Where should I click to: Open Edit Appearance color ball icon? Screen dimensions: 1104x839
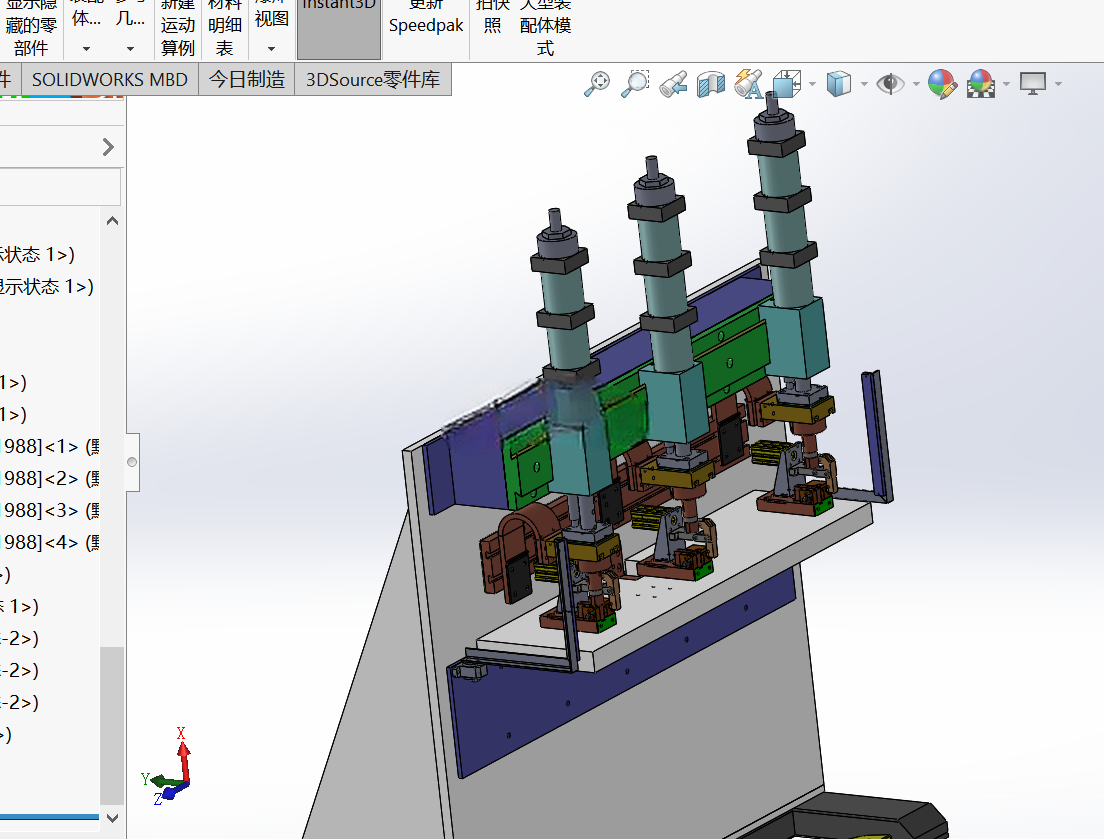coord(942,84)
